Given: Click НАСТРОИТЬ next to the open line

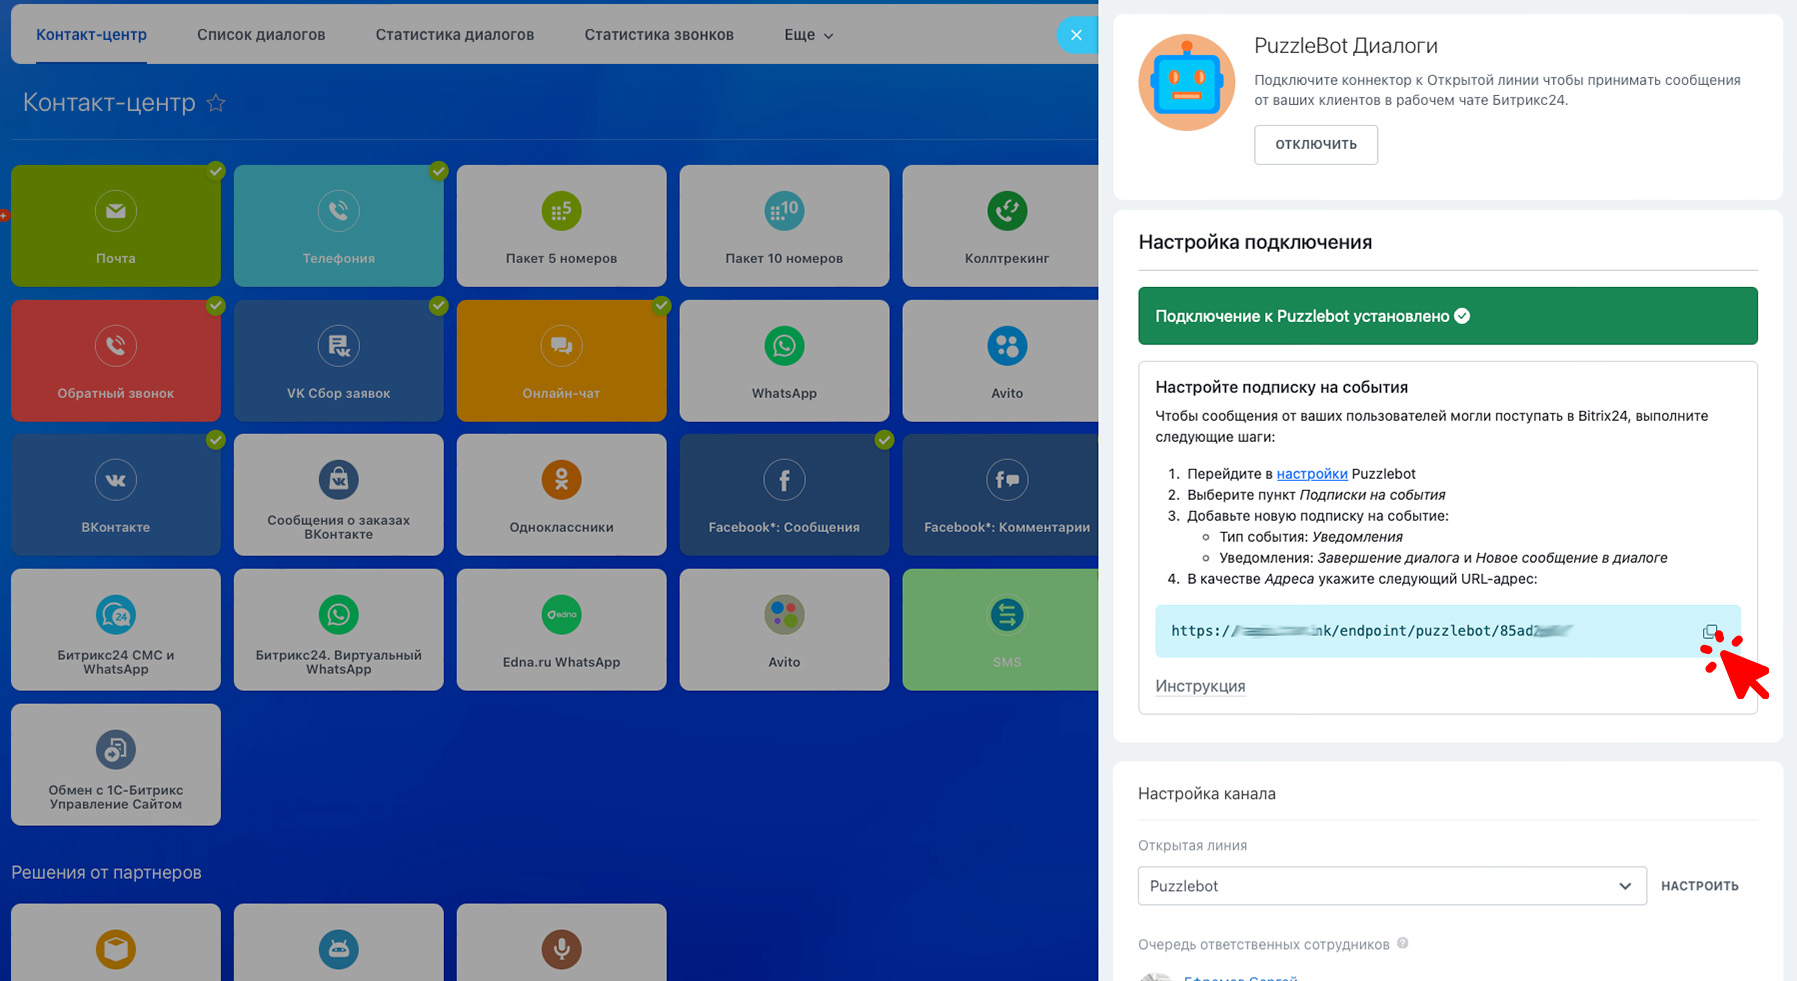Looking at the screenshot, I should [x=1700, y=886].
